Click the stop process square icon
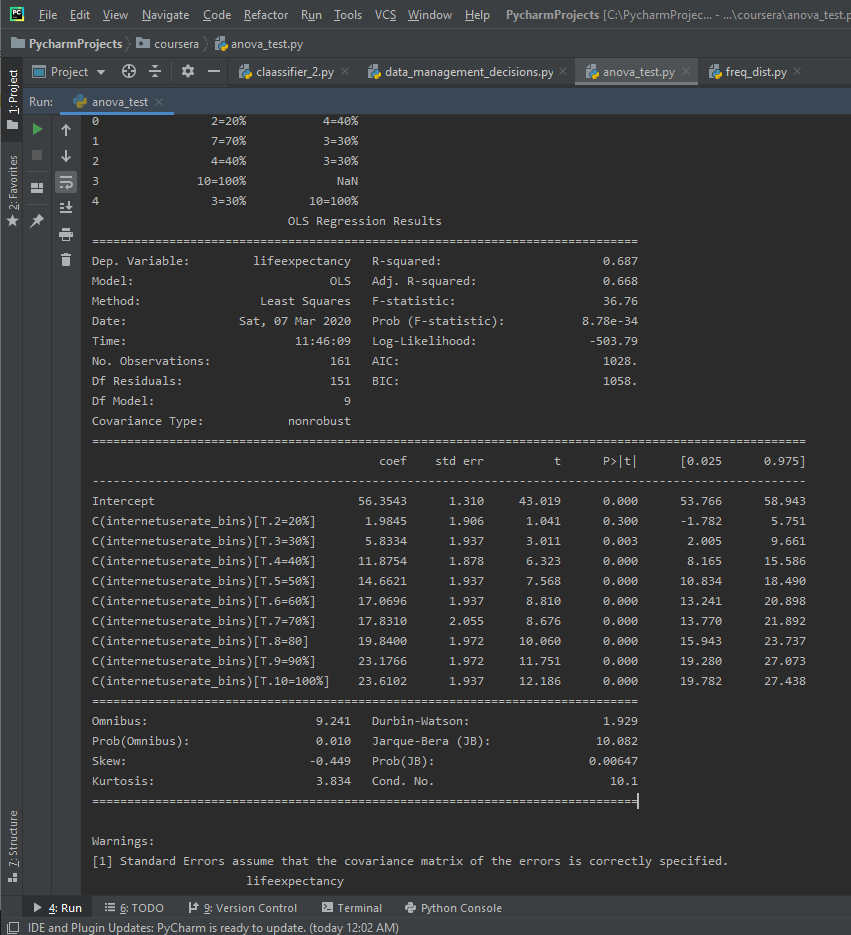 coord(38,155)
